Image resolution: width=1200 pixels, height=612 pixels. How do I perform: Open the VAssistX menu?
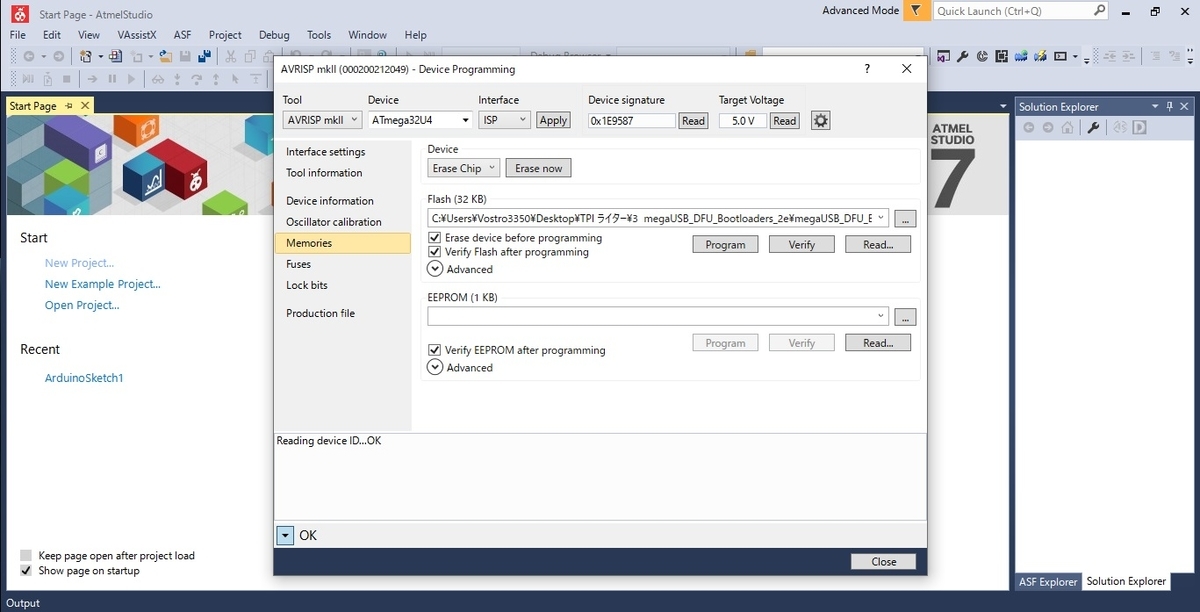137,34
